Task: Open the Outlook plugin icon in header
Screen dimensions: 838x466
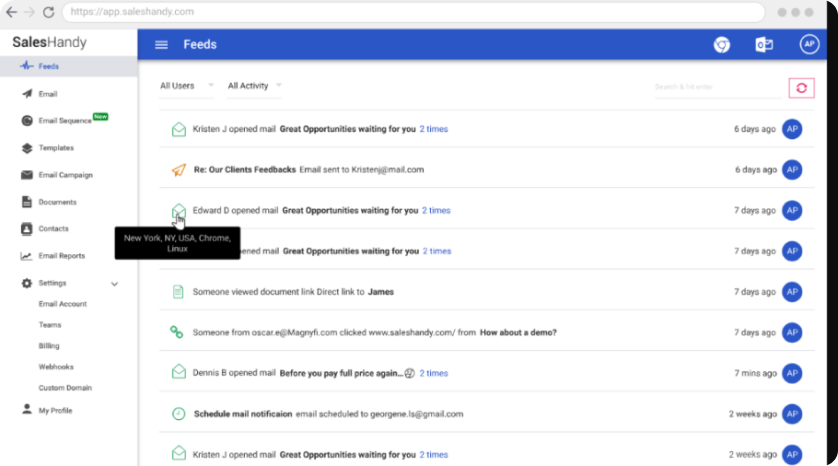Action: tap(764, 45)
